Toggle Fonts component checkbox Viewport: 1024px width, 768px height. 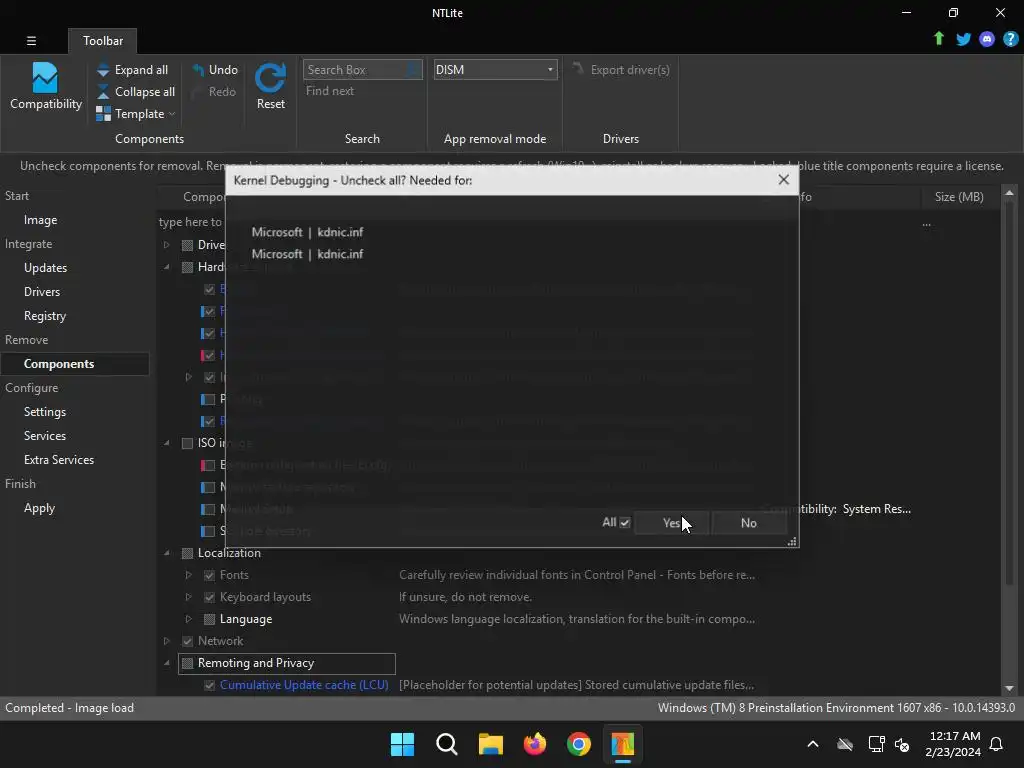click(210, 575)
